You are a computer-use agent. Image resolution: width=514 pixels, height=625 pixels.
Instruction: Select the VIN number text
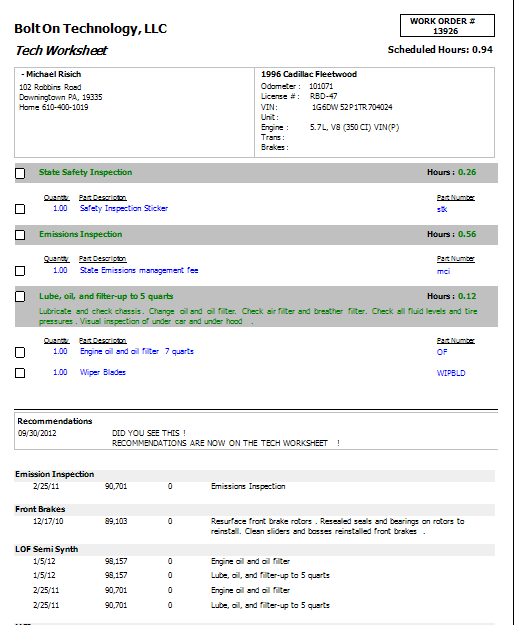point(352,107)
